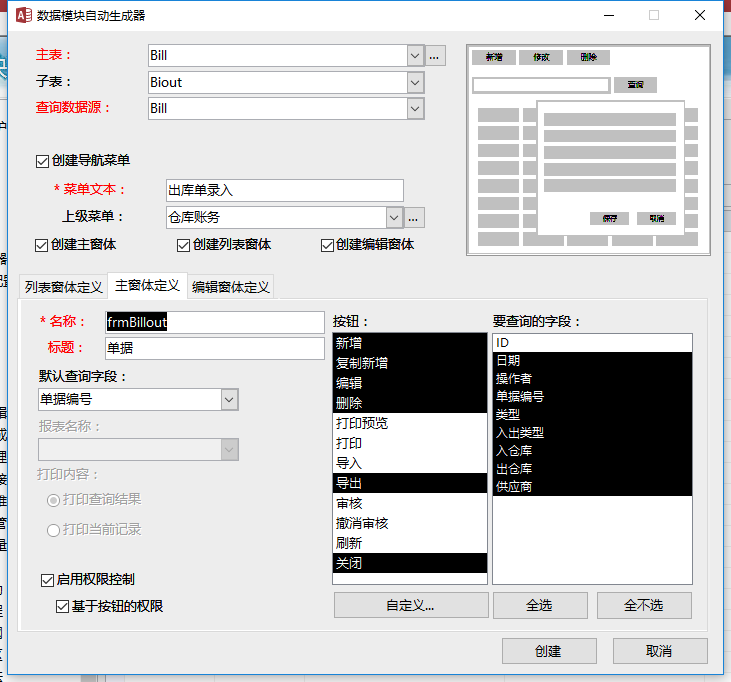The height and width of the screenshot is (682, 731).
Task: Select 入仓库 in the 要查询的字段 list
Action: [592, 451]
